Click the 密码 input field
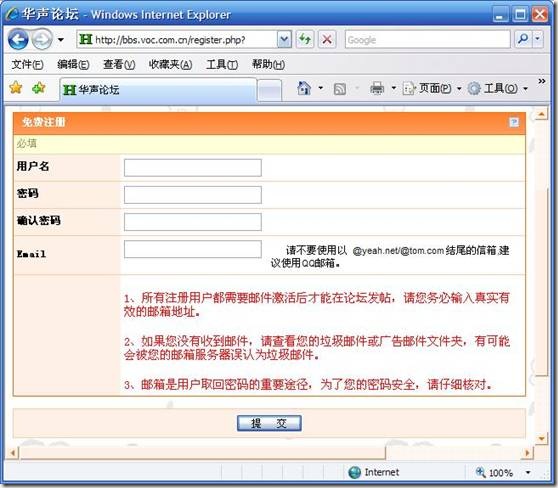The height and width of the screenshot is (488, 558). (x=193, y=195)
